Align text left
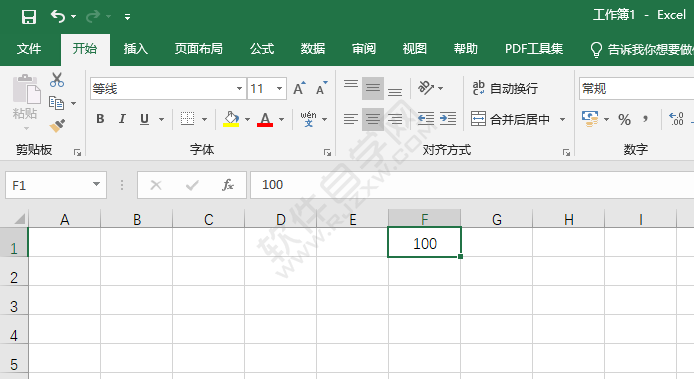 tap(351, 119)
